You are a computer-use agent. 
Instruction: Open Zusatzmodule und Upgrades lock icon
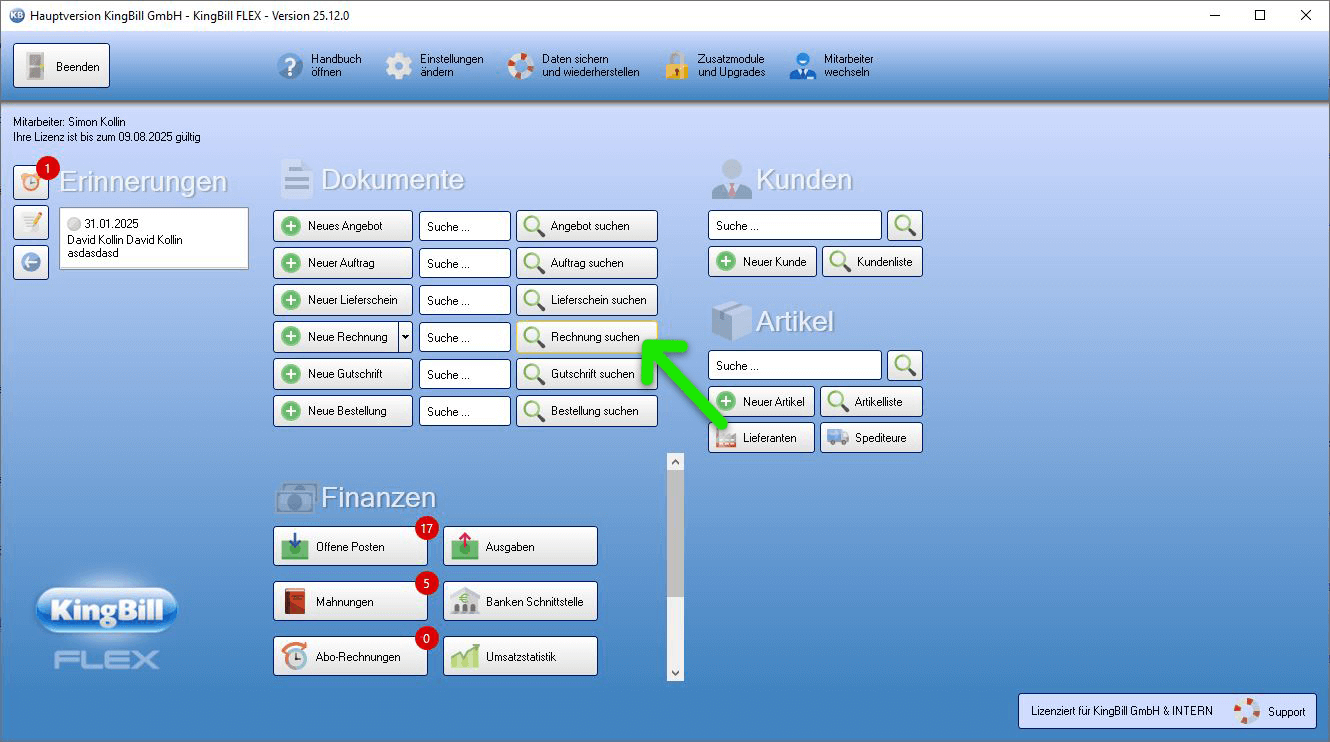pyautogui.click(x=677, y=66)
